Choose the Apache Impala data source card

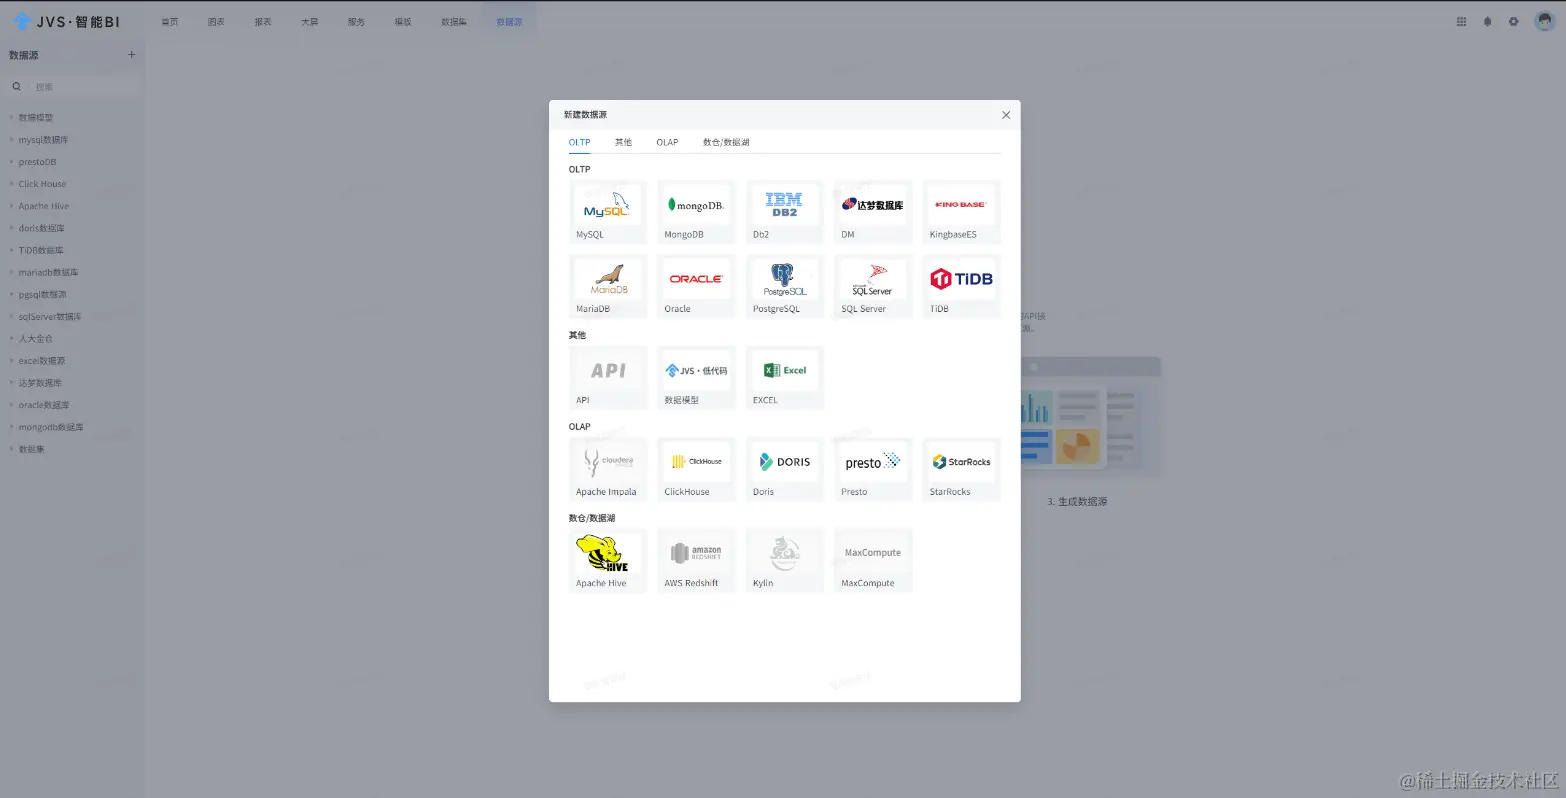tap(608, 469)
